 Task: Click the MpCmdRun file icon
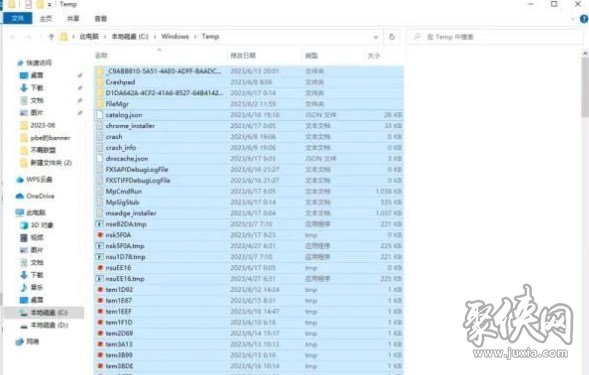coord(100,191)
